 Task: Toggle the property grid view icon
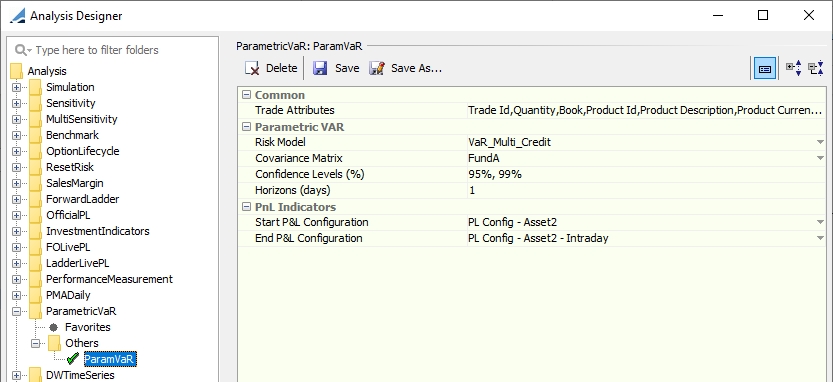tap(765, 69)
